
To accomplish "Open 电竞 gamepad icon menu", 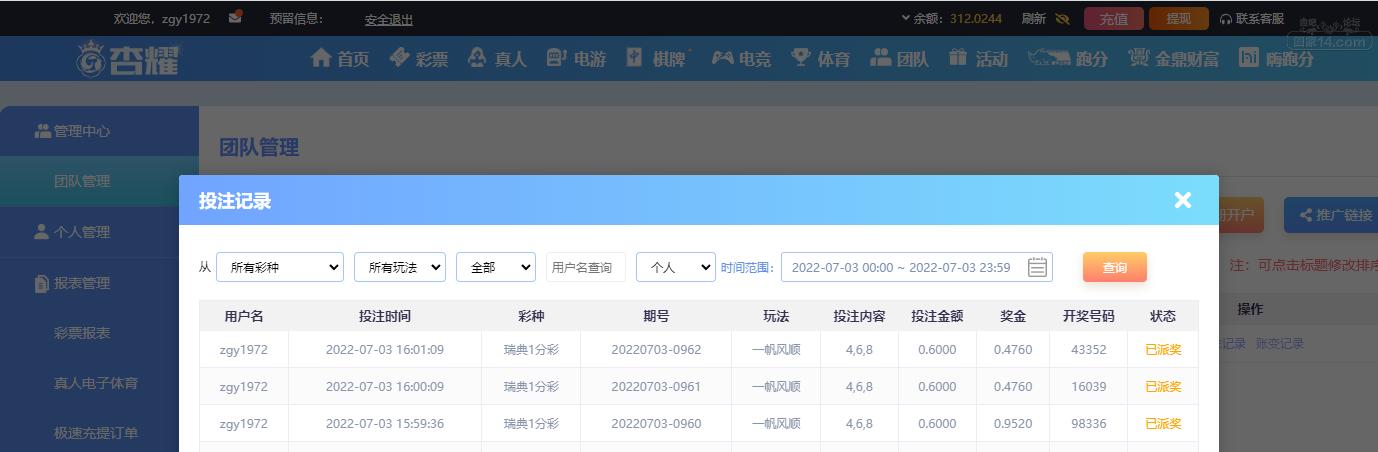I will (722, 58).
